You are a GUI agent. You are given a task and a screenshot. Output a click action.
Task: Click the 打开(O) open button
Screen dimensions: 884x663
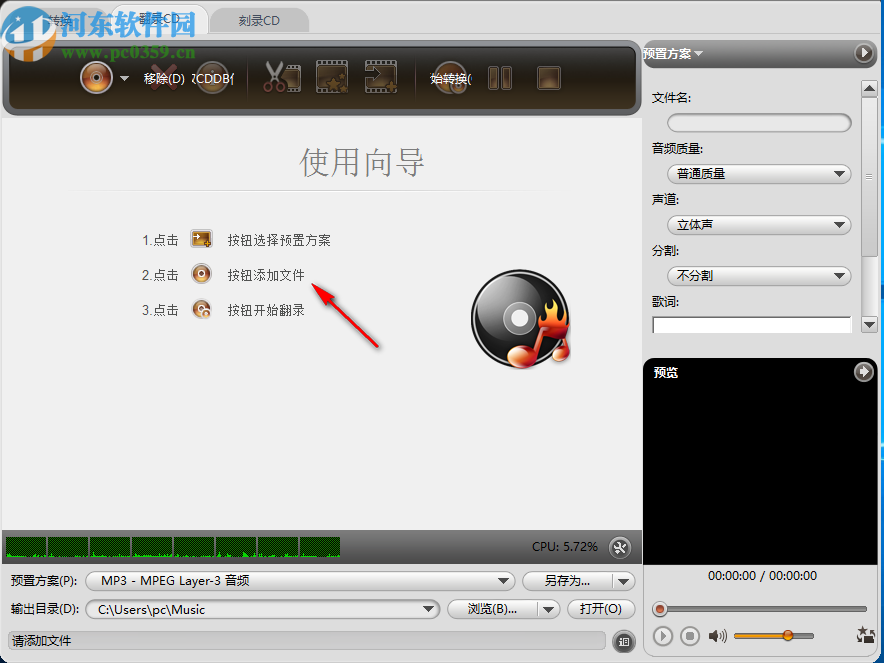pos(601,609)
